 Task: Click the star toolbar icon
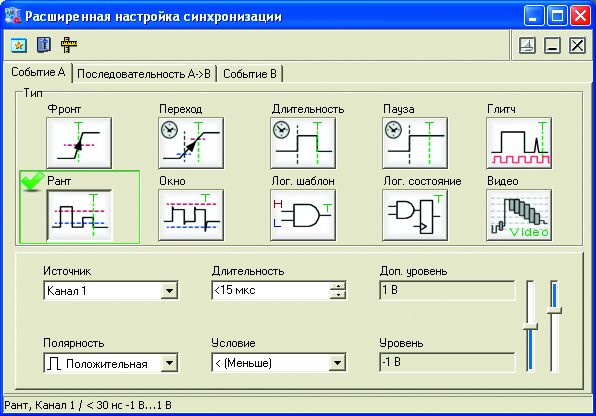pyautogui.click(x=19, y=45)
